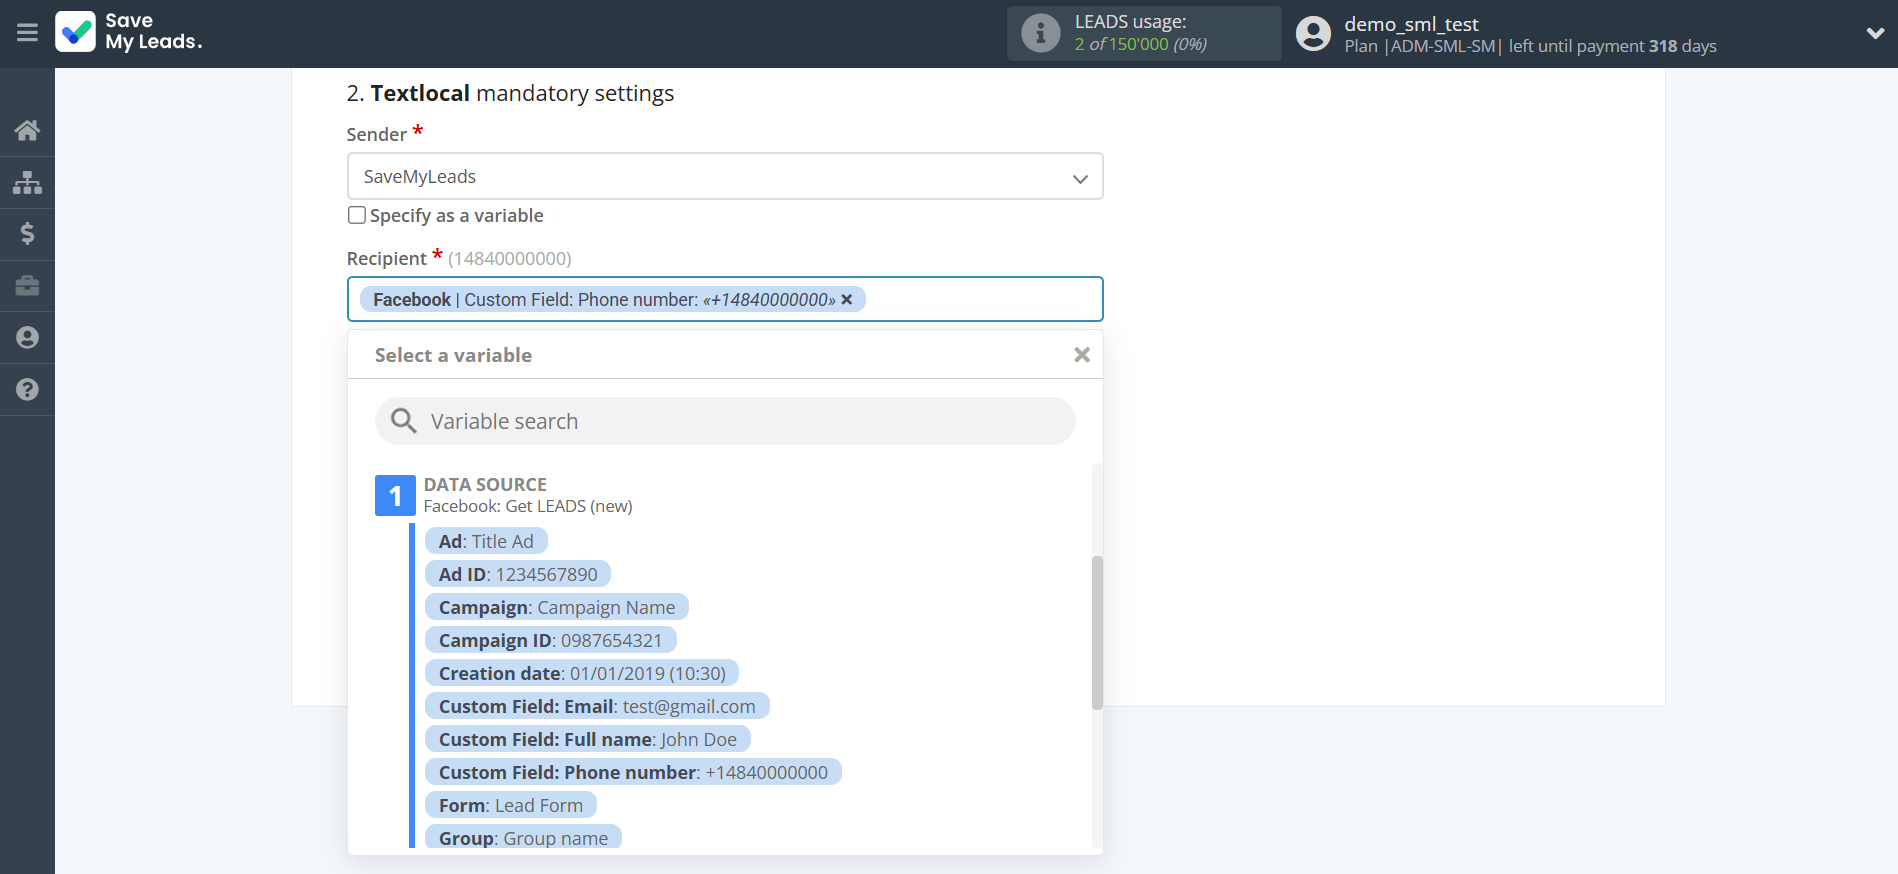Open the hamburger menu
Screen dimensions: 1898x874
[27, 33]
